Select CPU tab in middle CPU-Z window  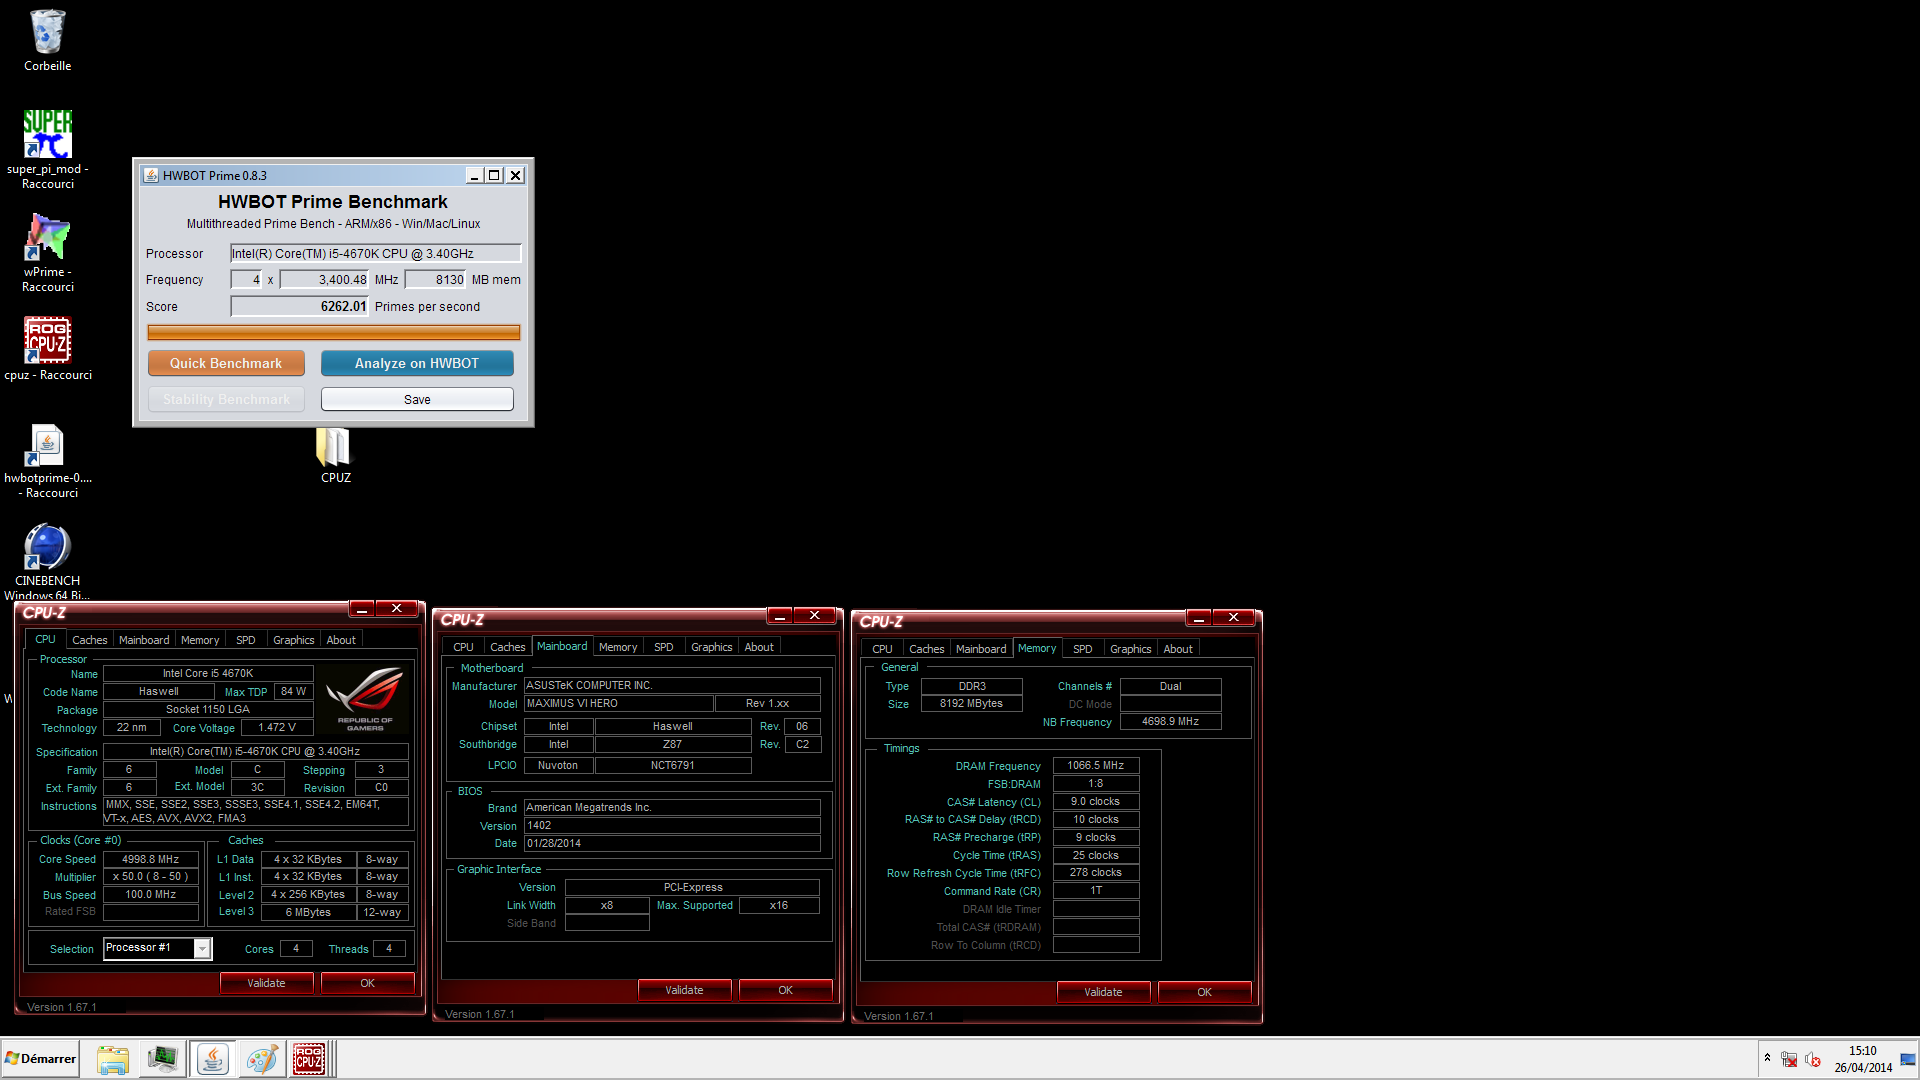463,647
